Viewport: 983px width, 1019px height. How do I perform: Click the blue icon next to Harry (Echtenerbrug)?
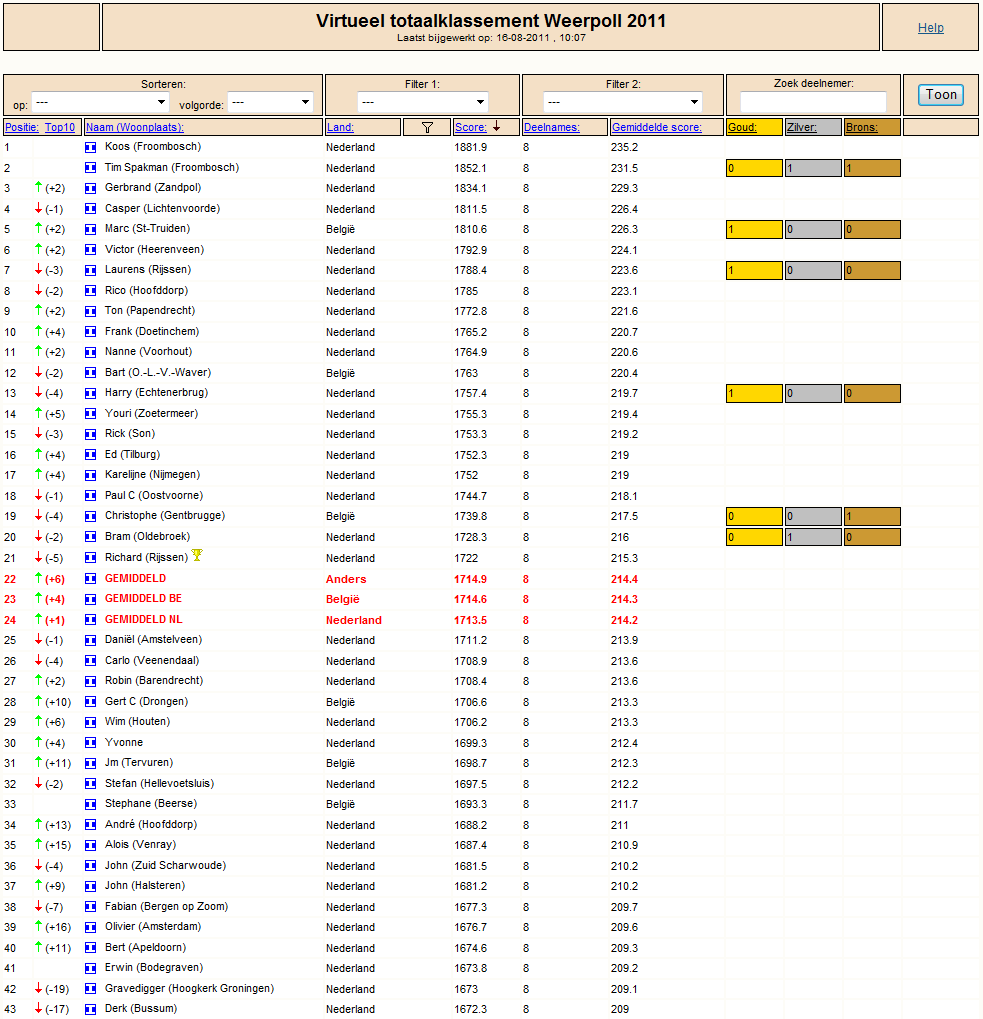[x=90, y=393]
